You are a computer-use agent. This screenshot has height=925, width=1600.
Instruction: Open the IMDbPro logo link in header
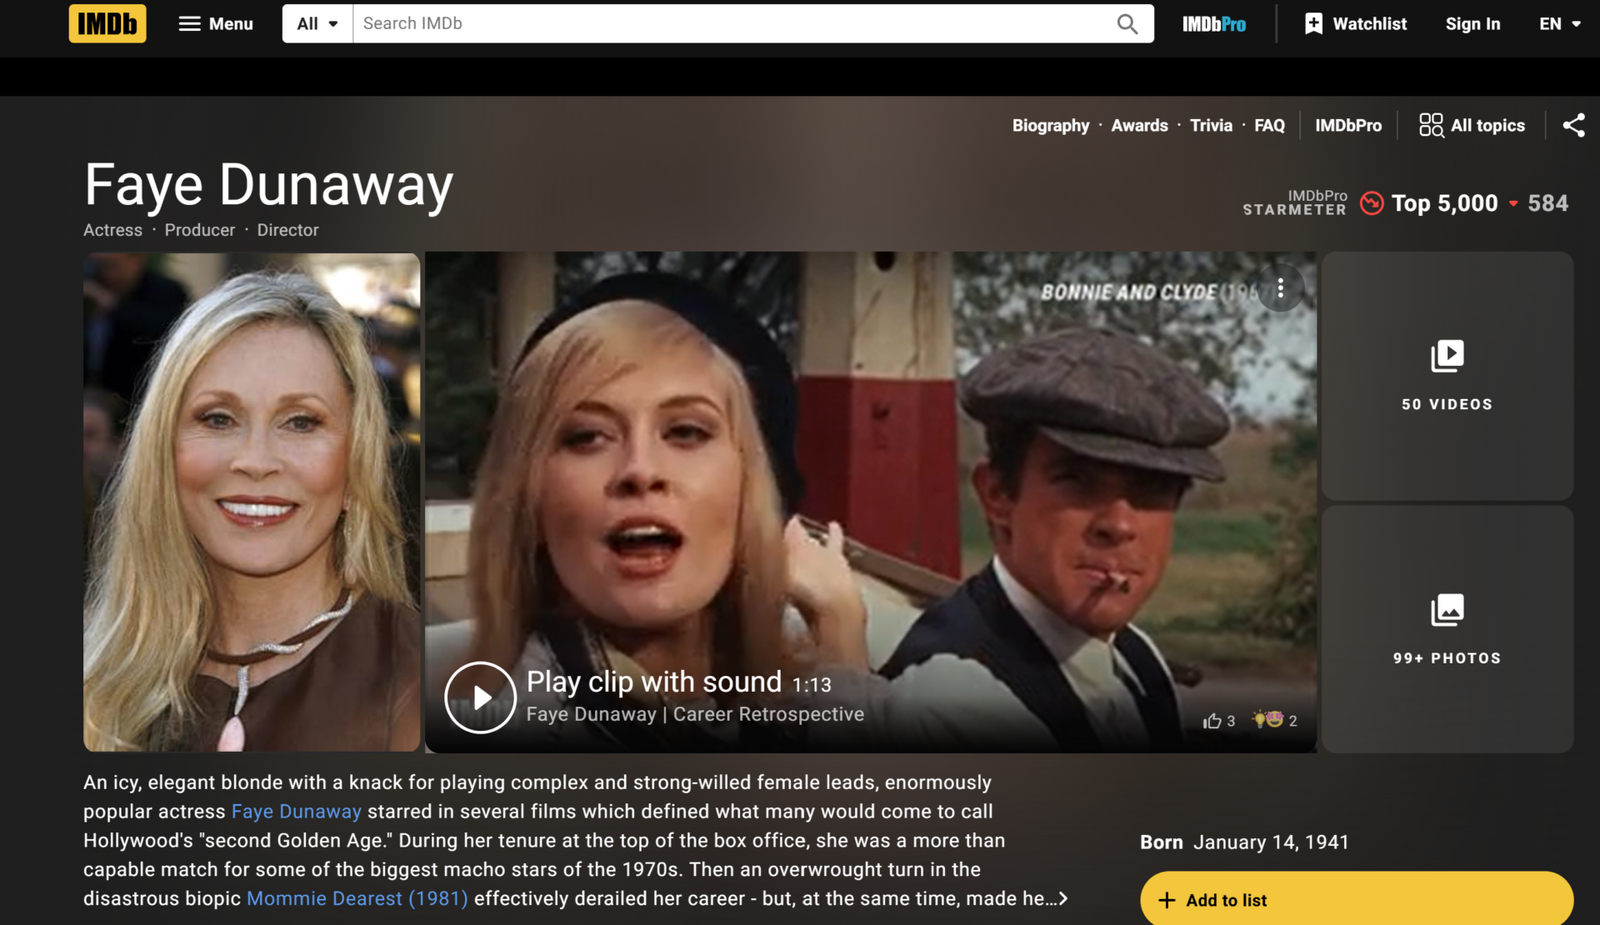(x=1213, y=24)
